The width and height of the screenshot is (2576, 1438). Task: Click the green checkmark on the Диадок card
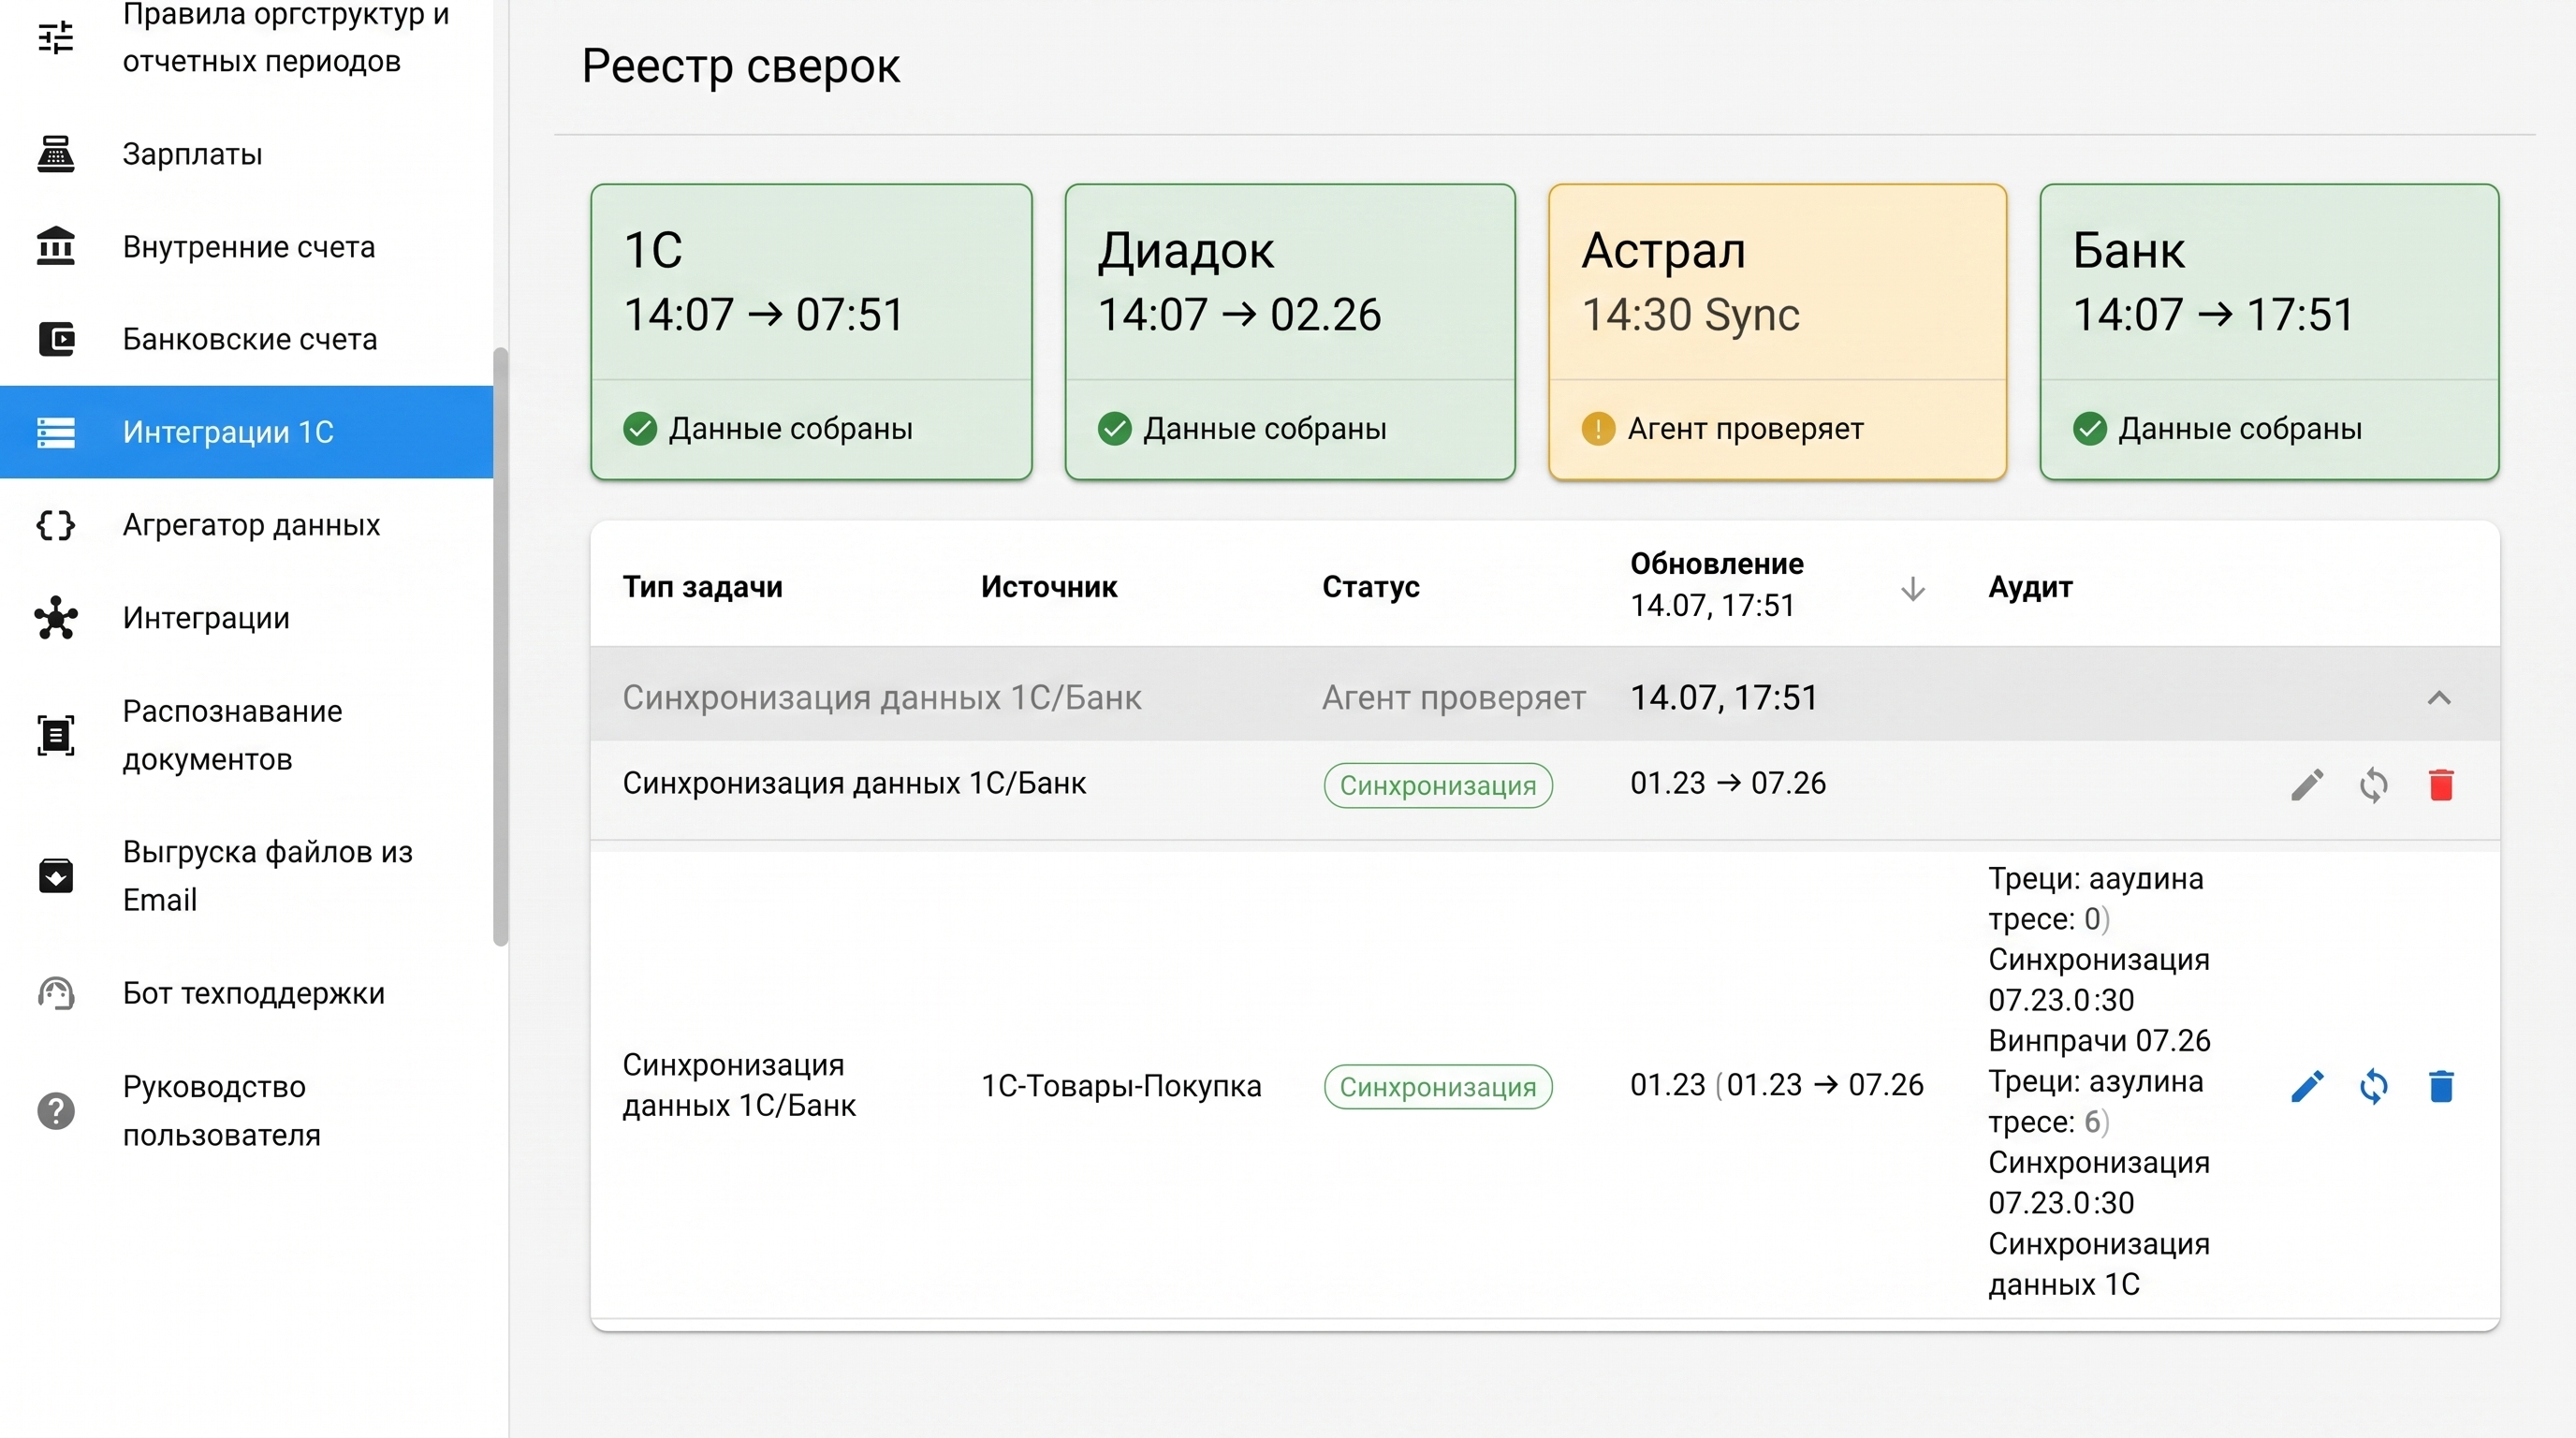tap(1114, 429)
